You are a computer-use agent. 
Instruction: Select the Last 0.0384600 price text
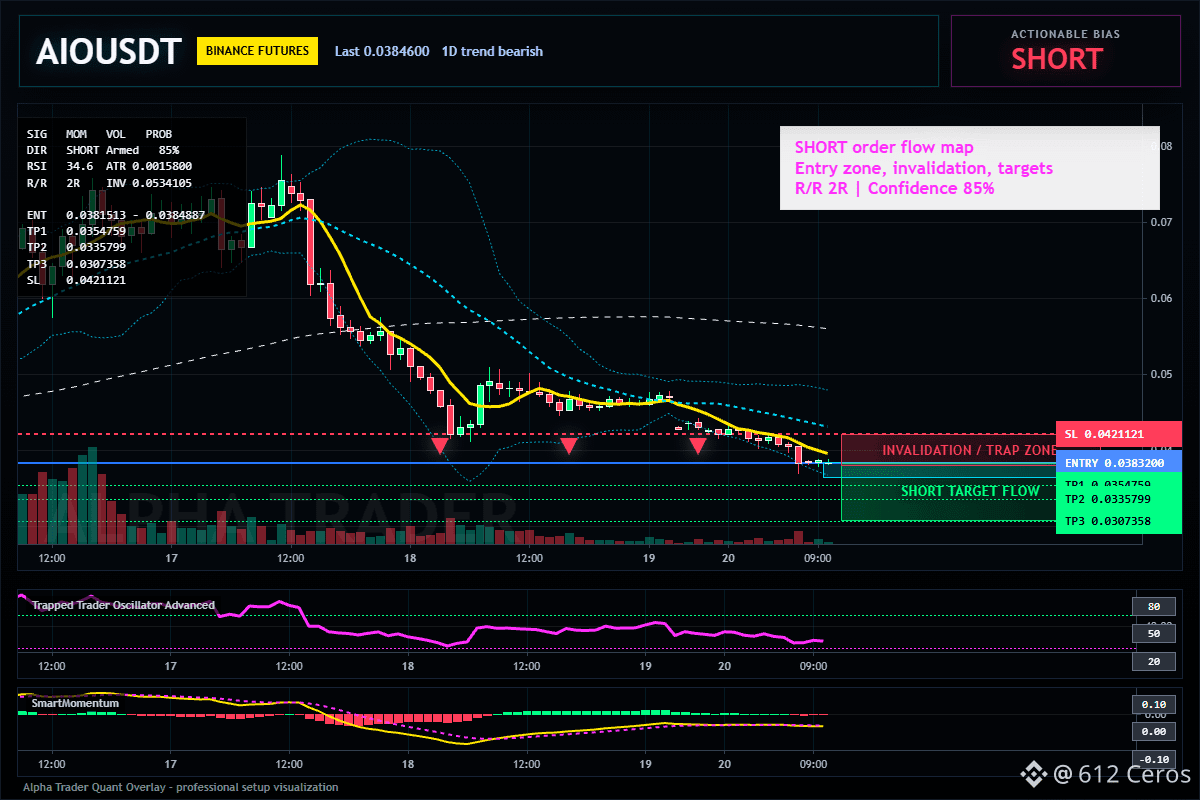point(382,51)
